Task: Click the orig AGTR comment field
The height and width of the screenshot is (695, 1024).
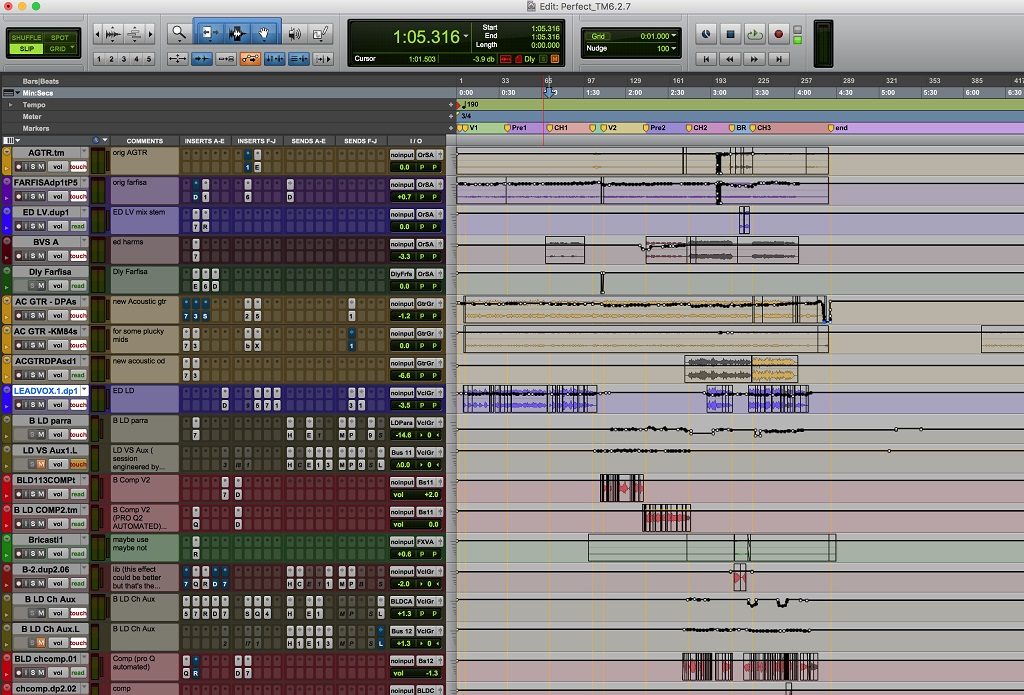Action: (144, 160)
